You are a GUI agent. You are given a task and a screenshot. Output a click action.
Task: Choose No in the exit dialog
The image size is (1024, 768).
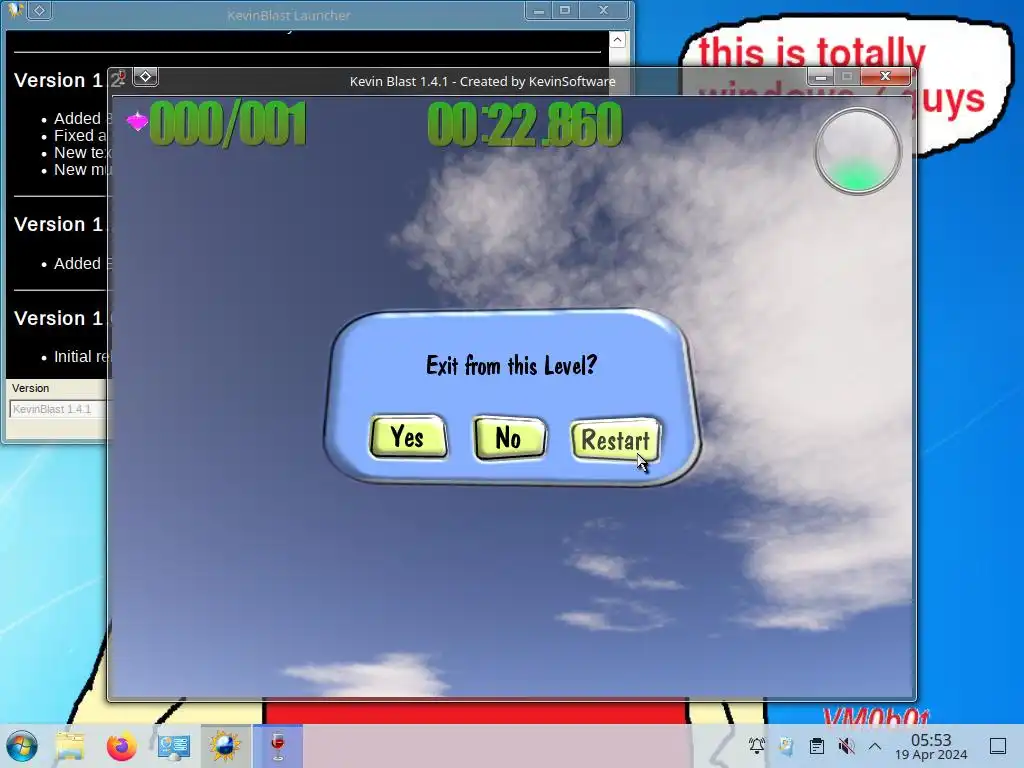(509, 438)
